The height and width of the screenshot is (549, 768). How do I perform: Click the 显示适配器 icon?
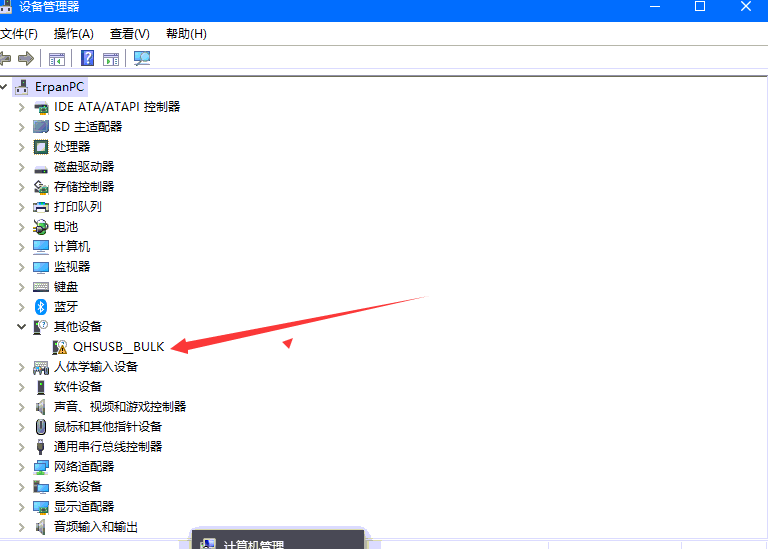tap(41, 507)
